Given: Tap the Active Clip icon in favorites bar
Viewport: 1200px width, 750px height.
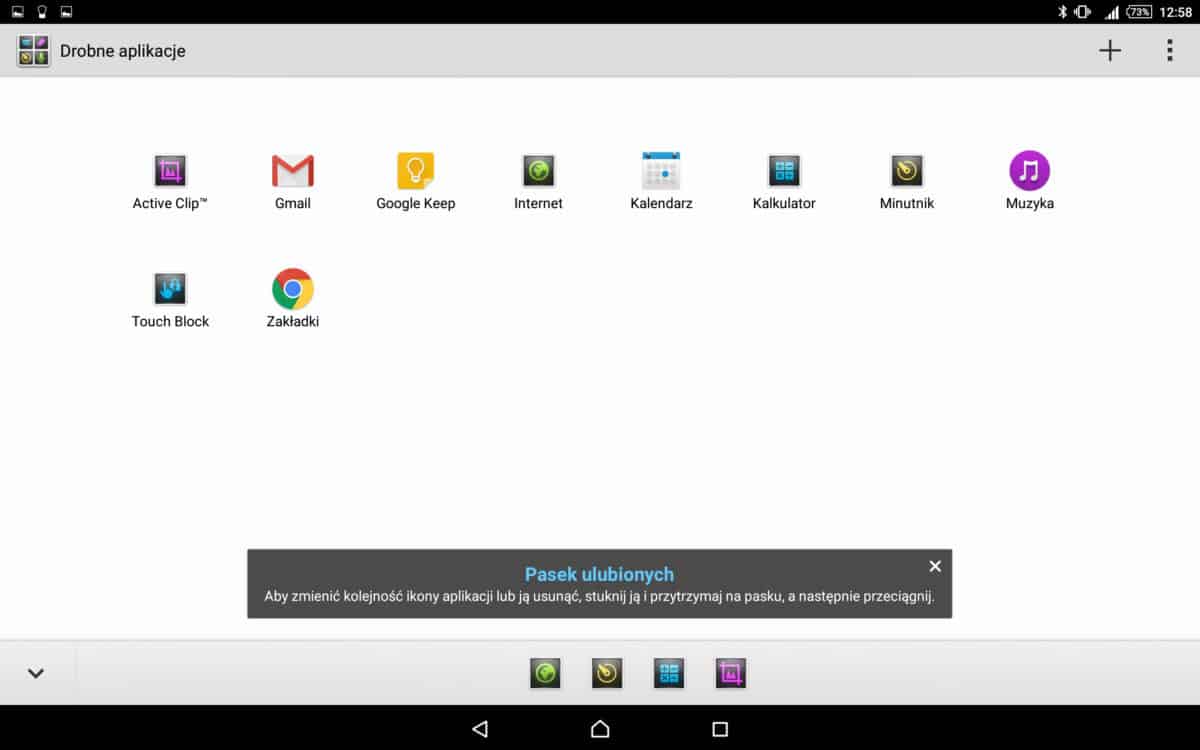Looking at the screenshot, I should coord(731,673).
